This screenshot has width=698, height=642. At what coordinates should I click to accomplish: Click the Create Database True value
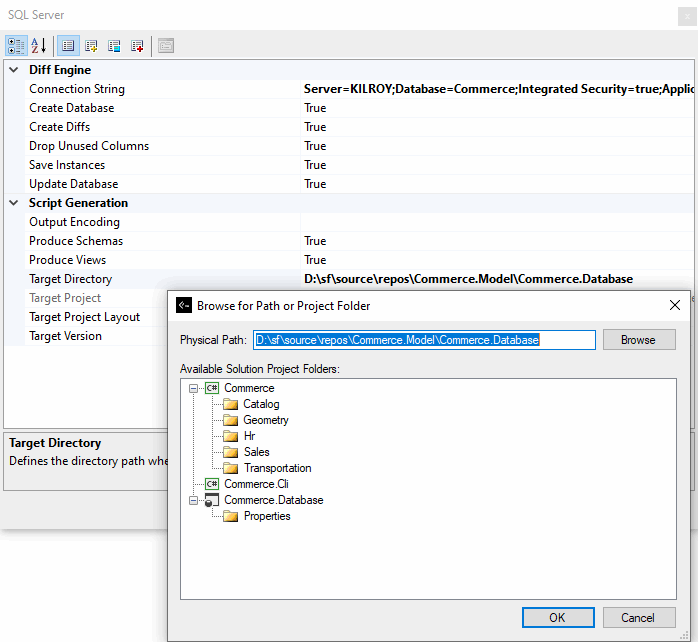tap(315, 108)
